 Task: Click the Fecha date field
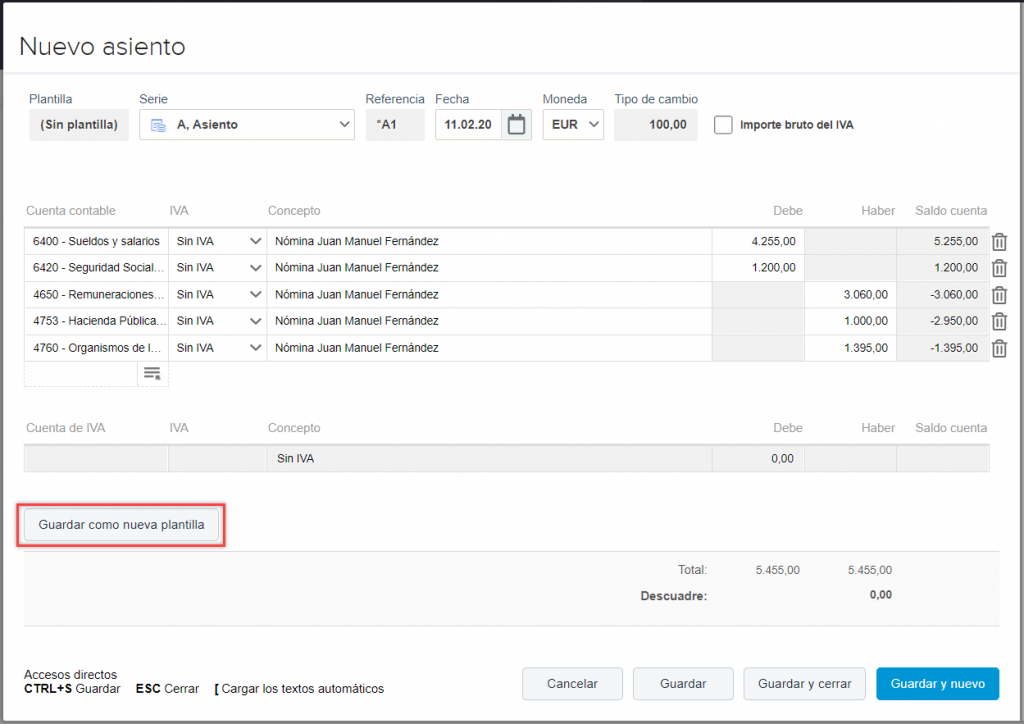[x=469, y=125]
